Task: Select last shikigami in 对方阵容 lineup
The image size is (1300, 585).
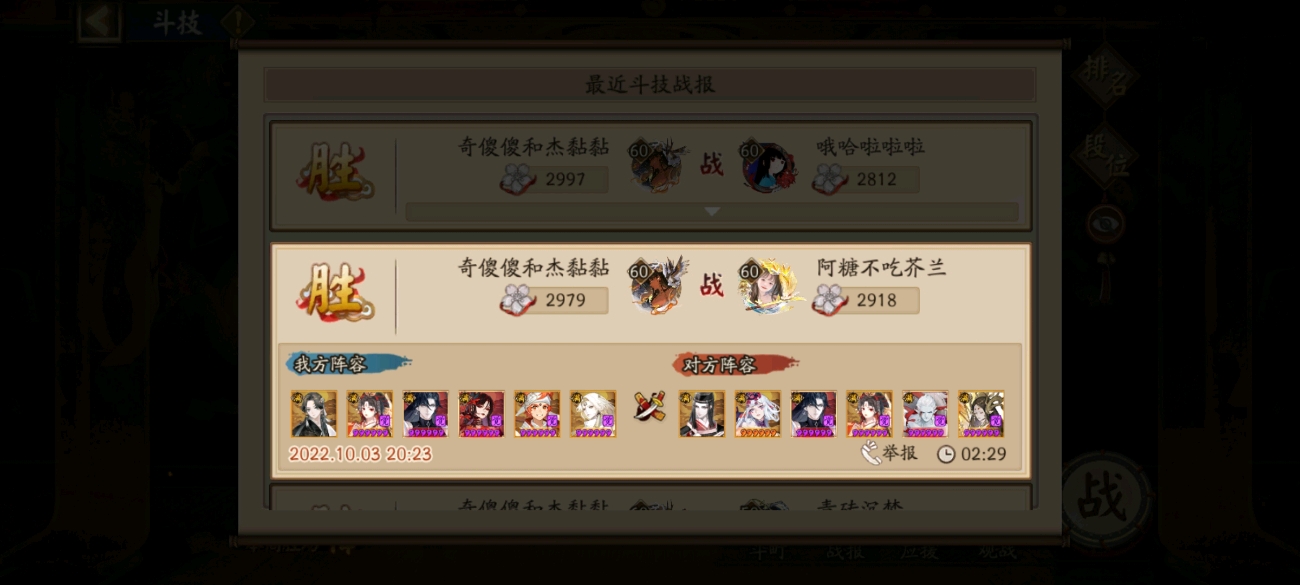Action: coord(981,413)
